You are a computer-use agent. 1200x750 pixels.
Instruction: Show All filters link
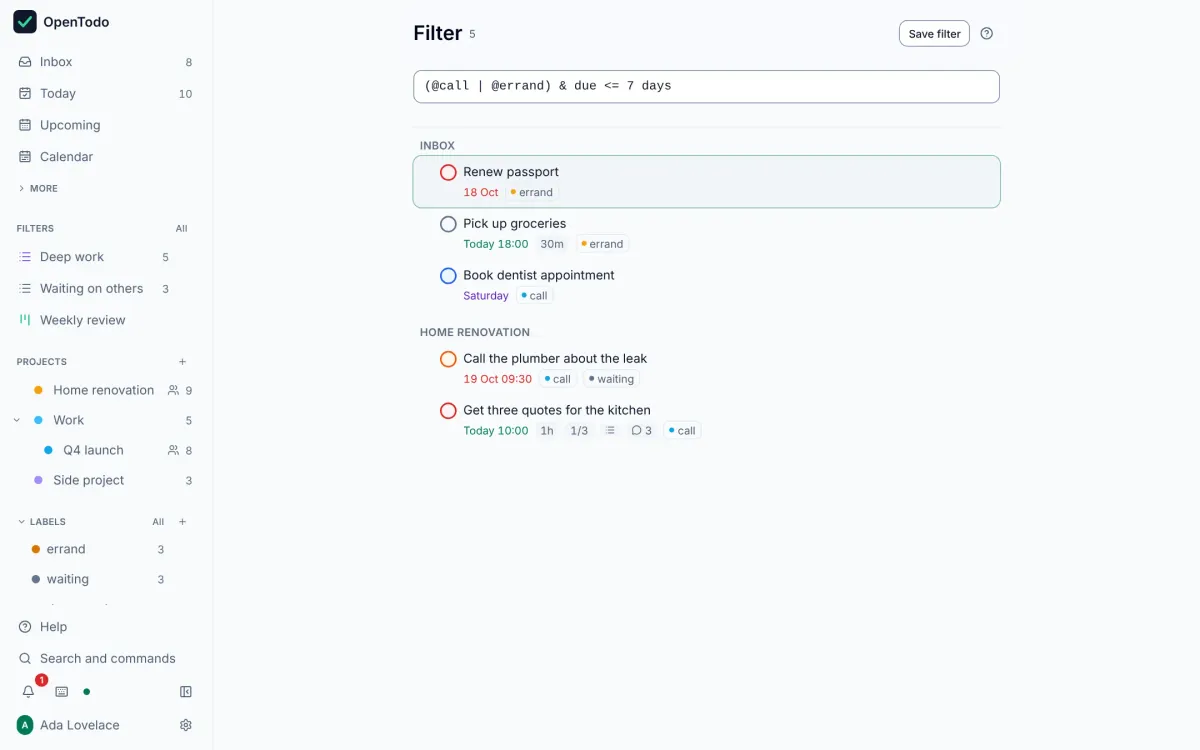tap(181, 229)
